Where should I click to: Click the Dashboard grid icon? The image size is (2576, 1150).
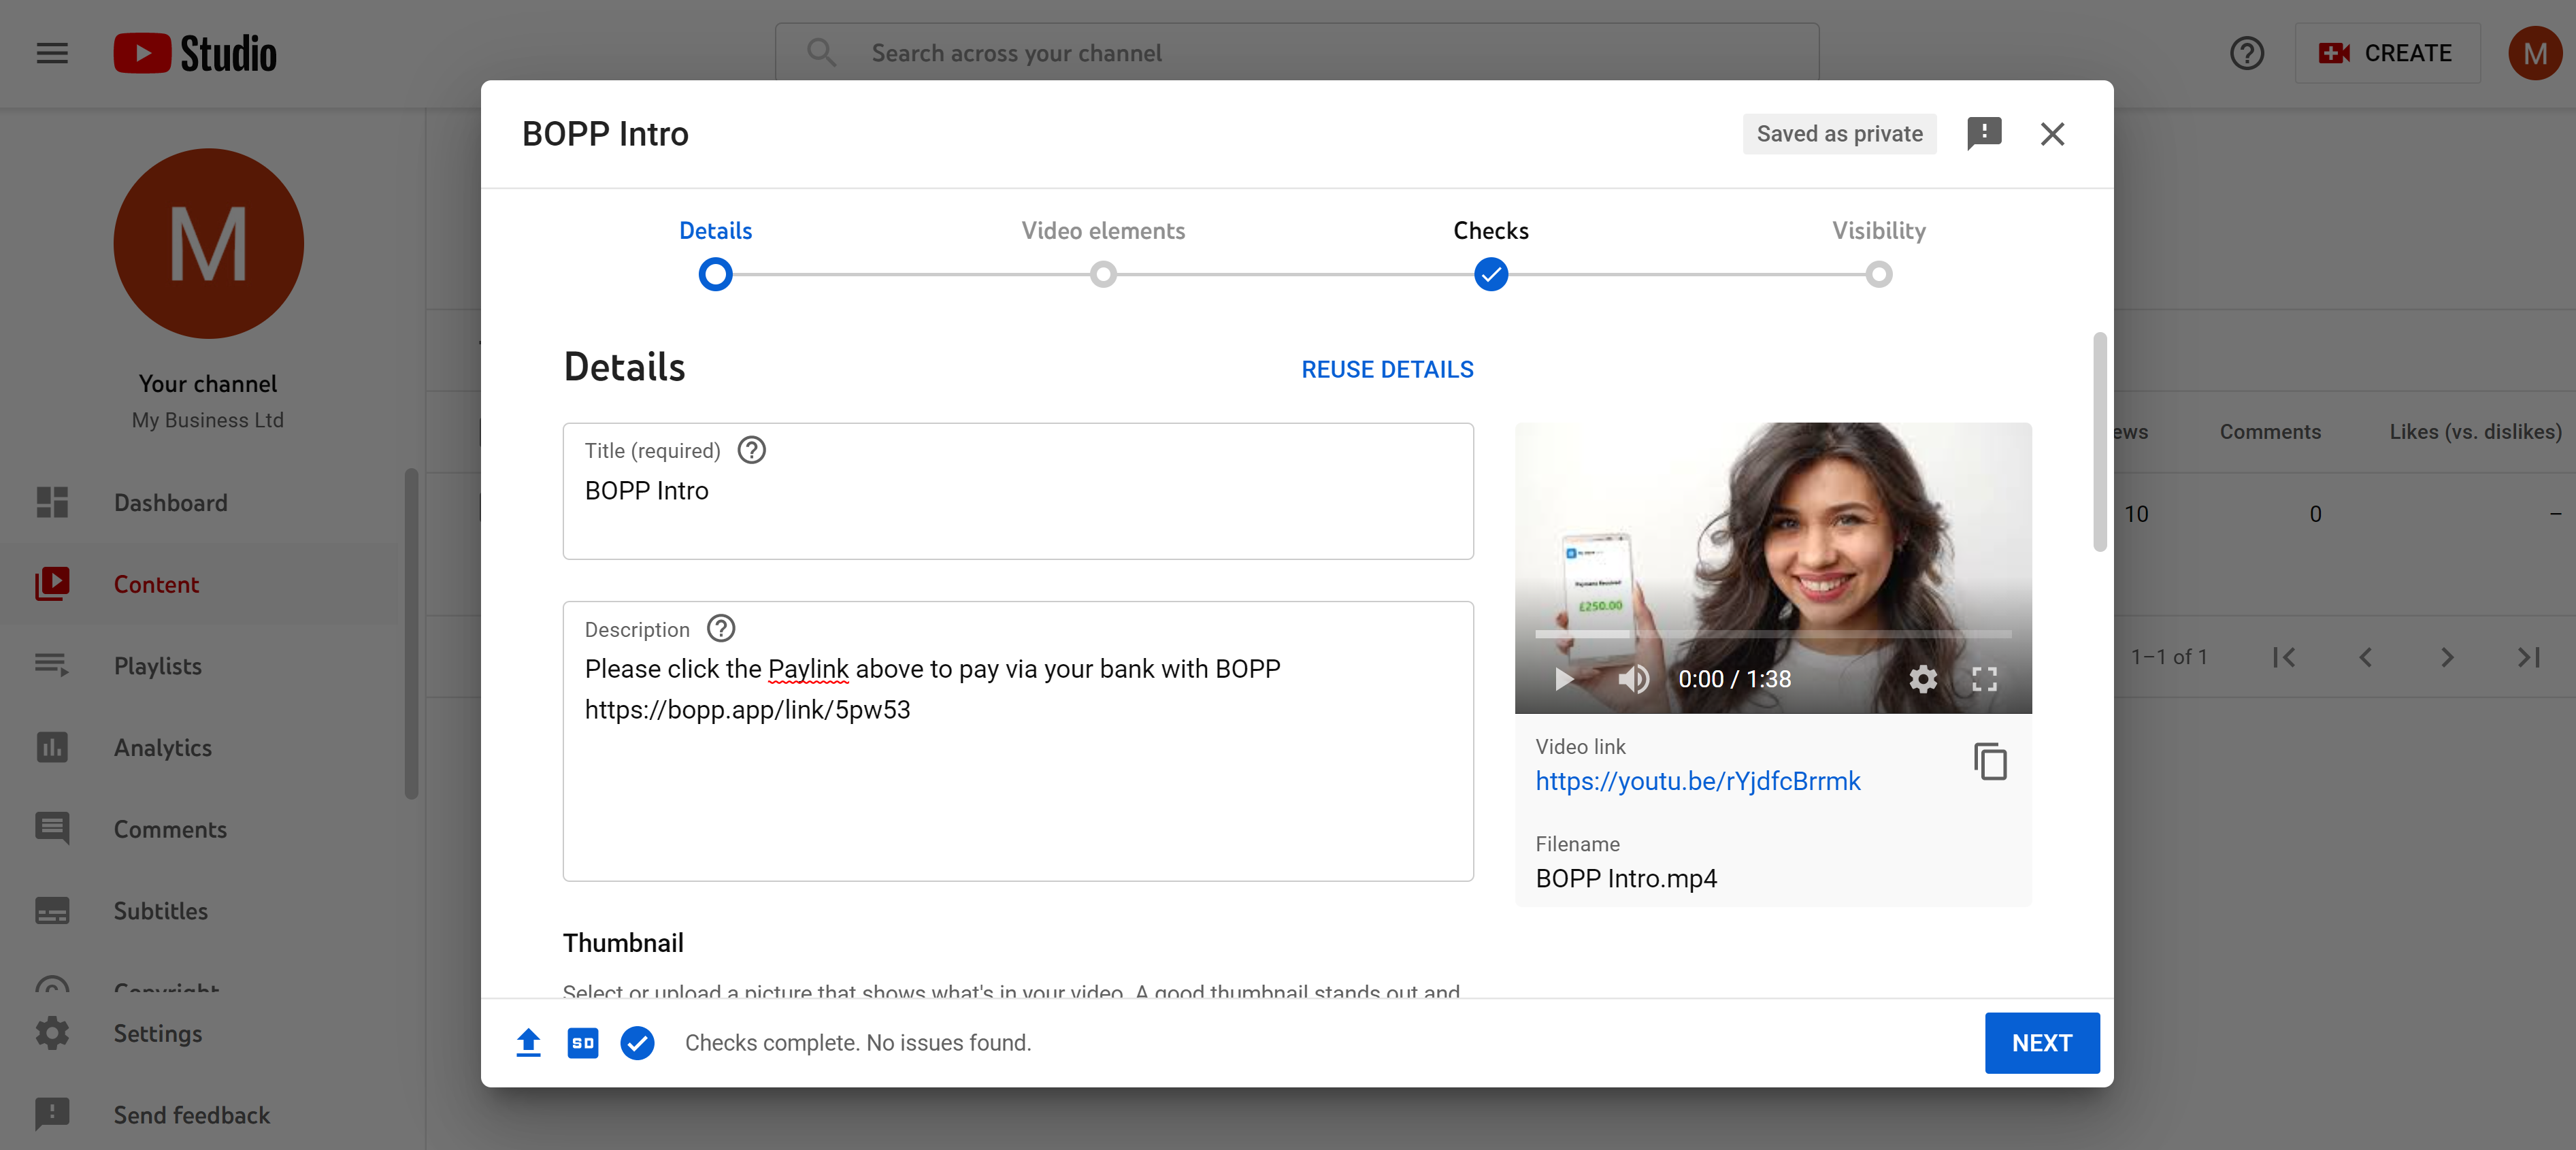click(52, 502)
